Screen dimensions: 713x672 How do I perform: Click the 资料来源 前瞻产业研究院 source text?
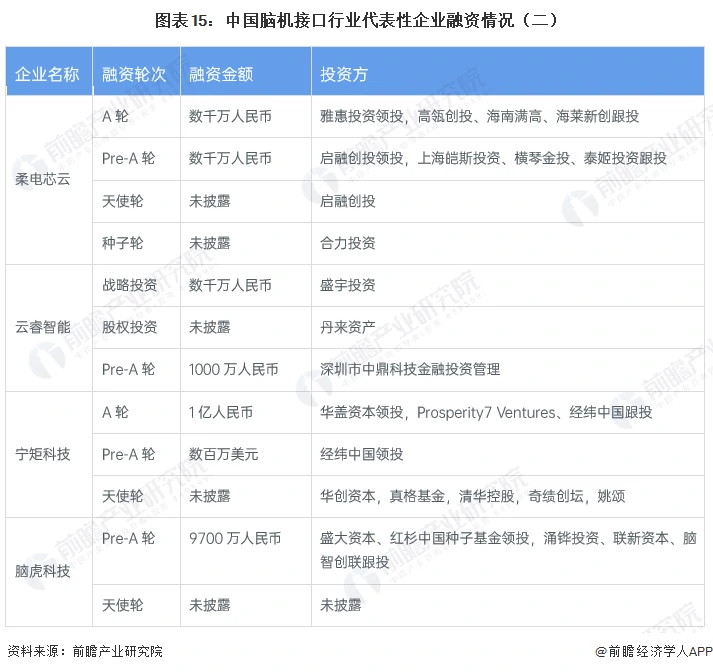[x=84, y=651]
